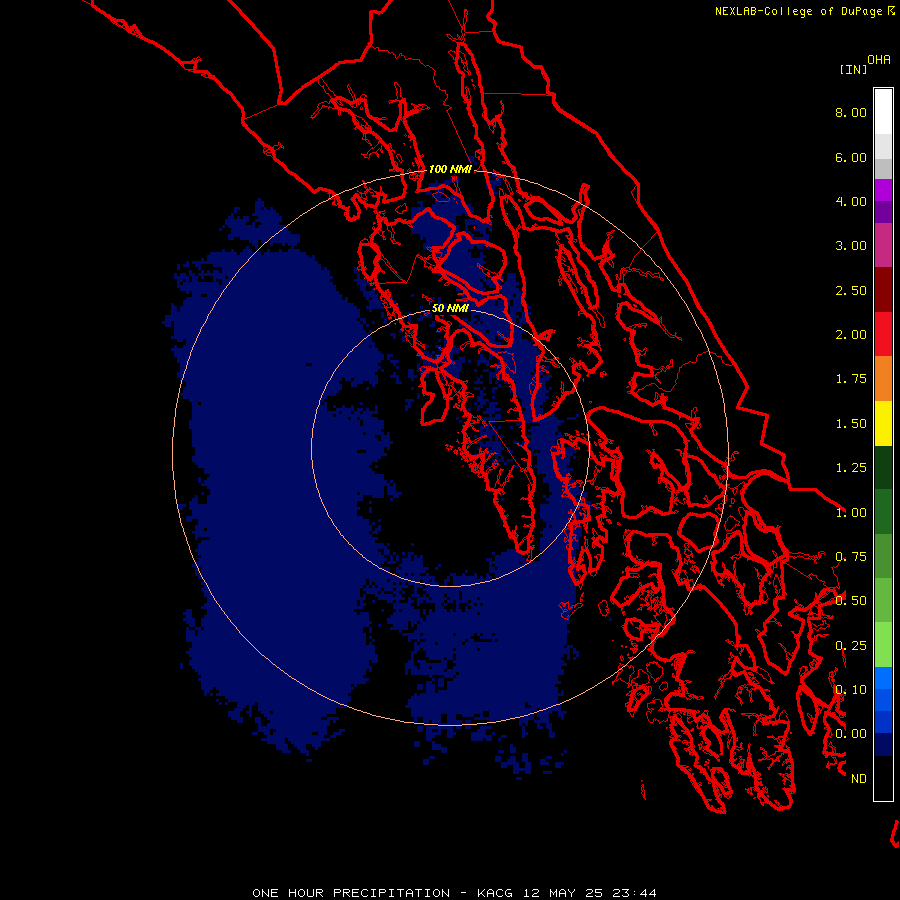This screenshot has height=900, width=900.
Task: Click the white legend swatch at top
Action: click(x=883, y=111)
